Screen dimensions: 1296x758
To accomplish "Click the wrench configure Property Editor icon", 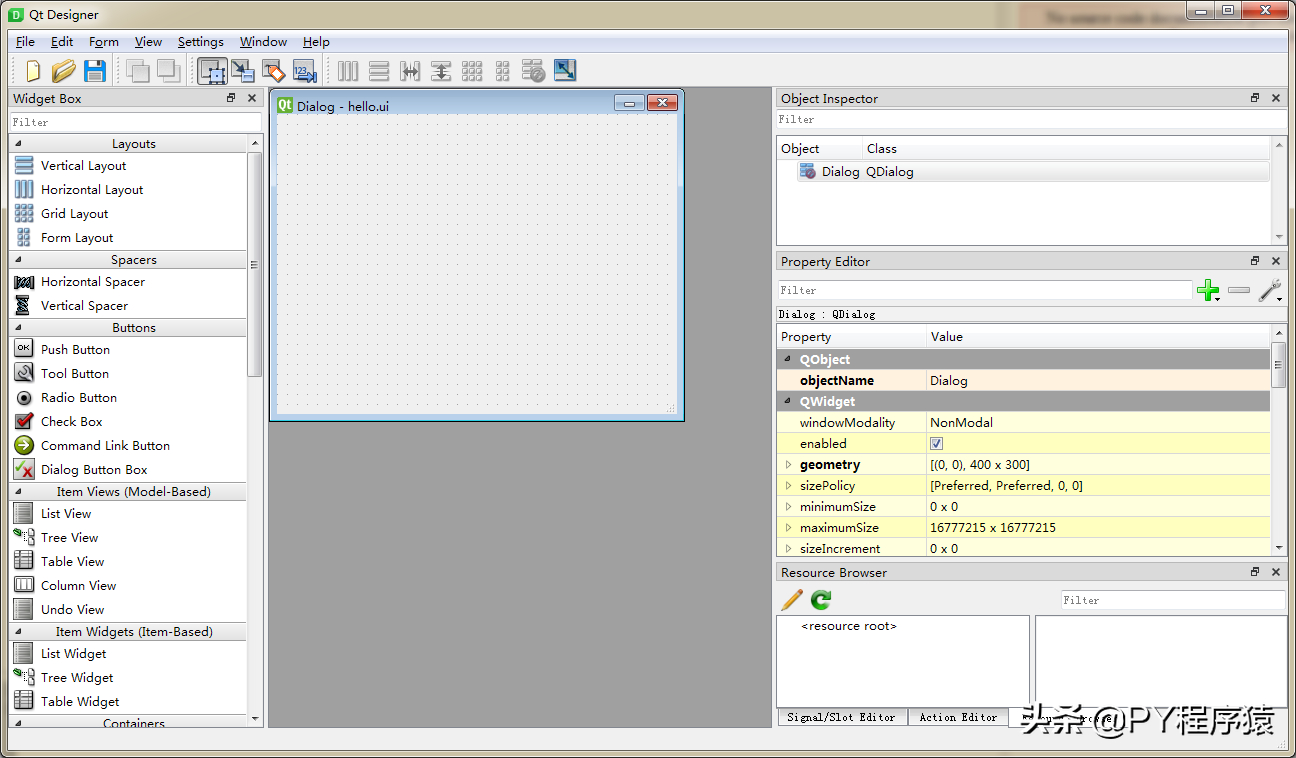I will (x=1270, y=291).
